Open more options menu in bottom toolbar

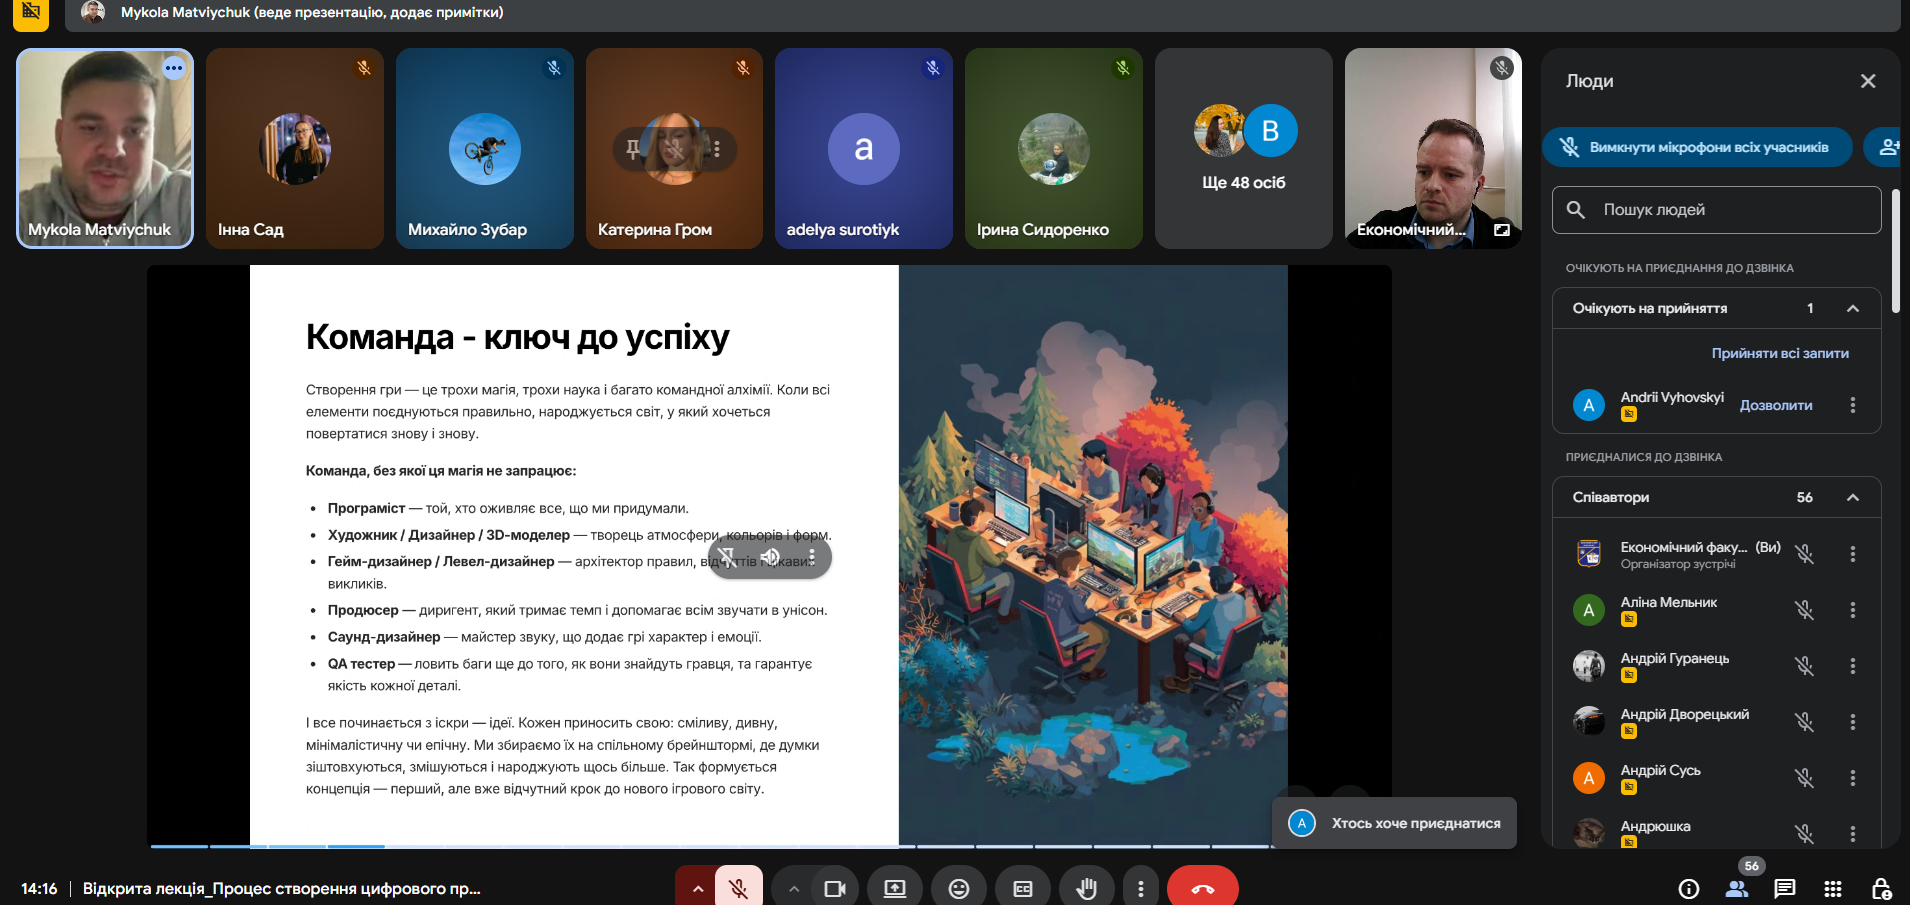[x=1140, y=888]
